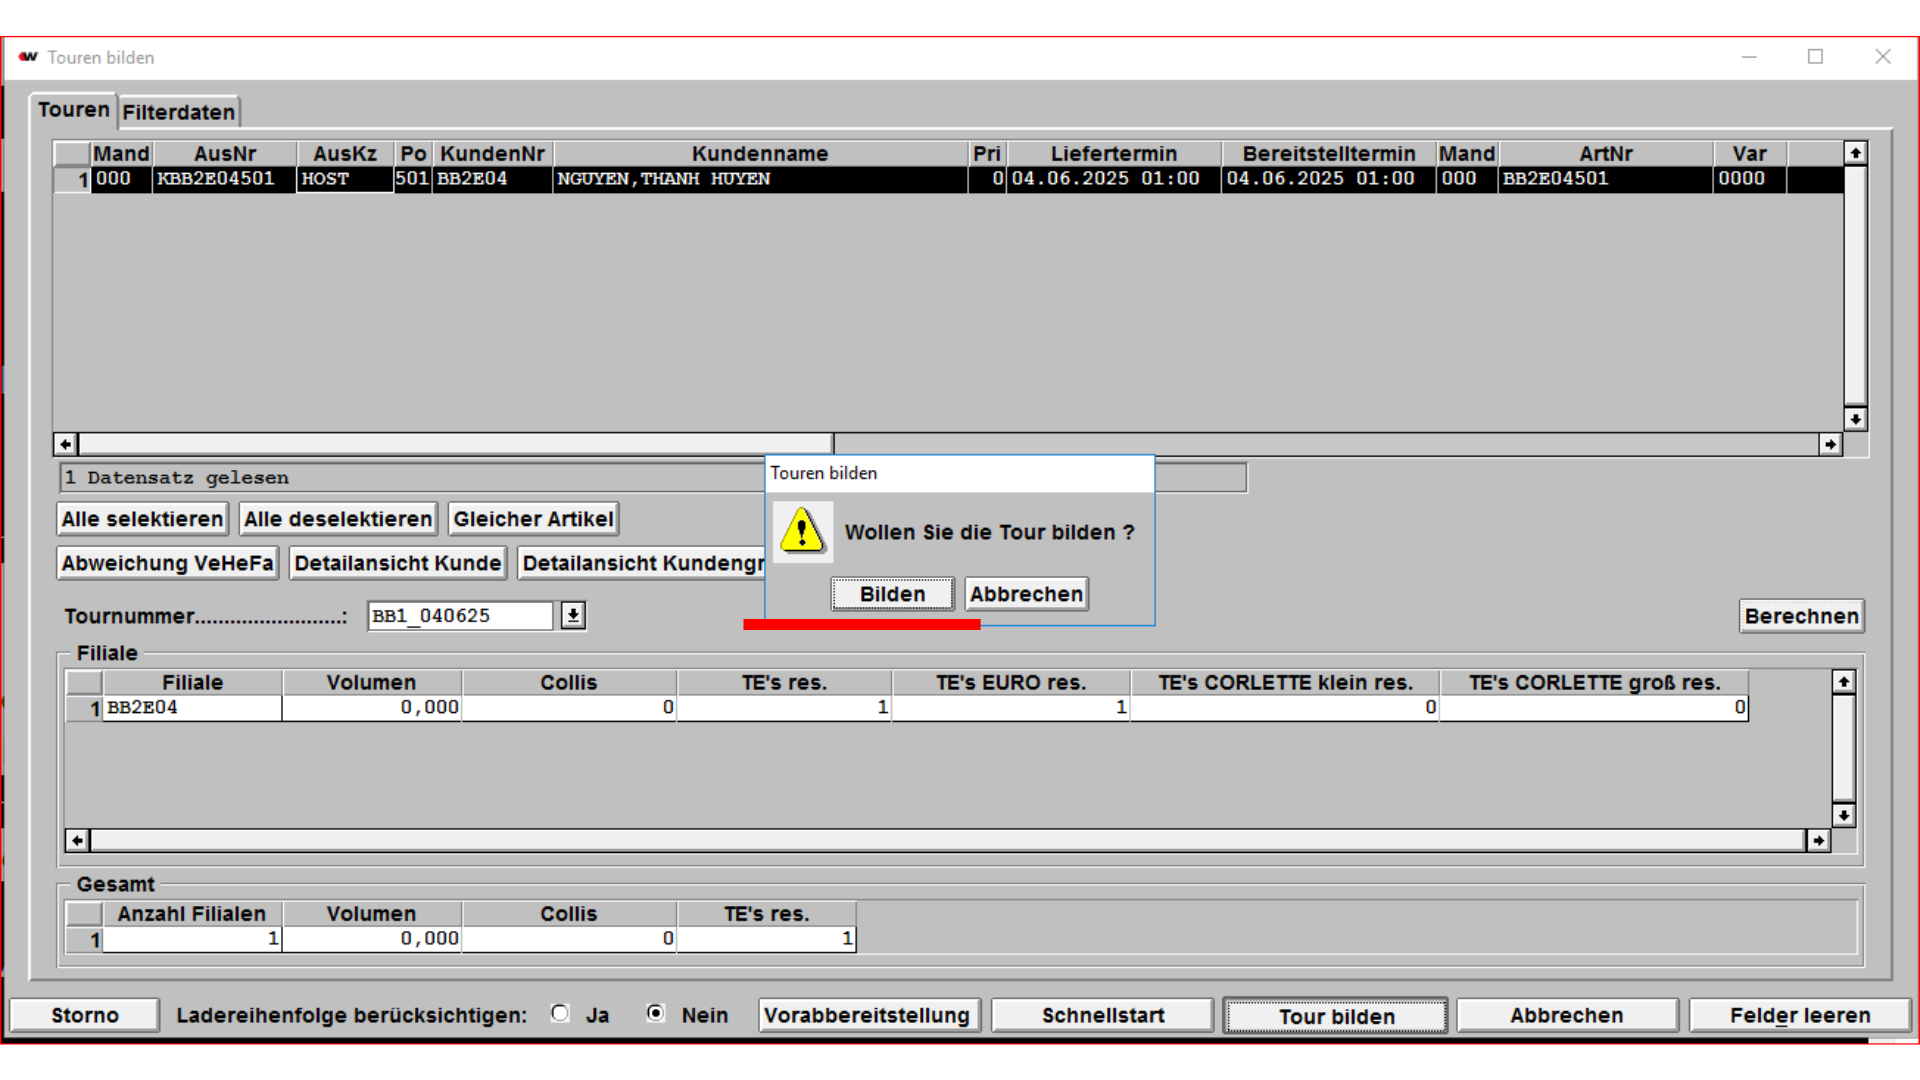This screenshot has width=1920, height=1080.
Task: Open the Touren tab
Action: point(73,110)
